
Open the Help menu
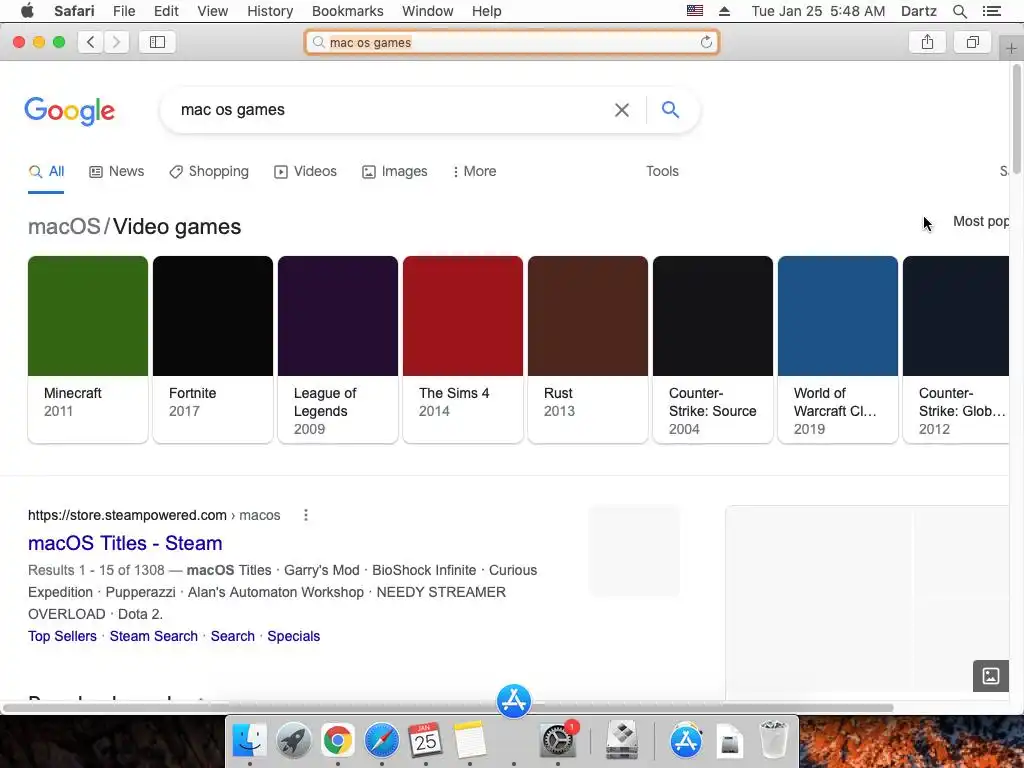(487, 11)
